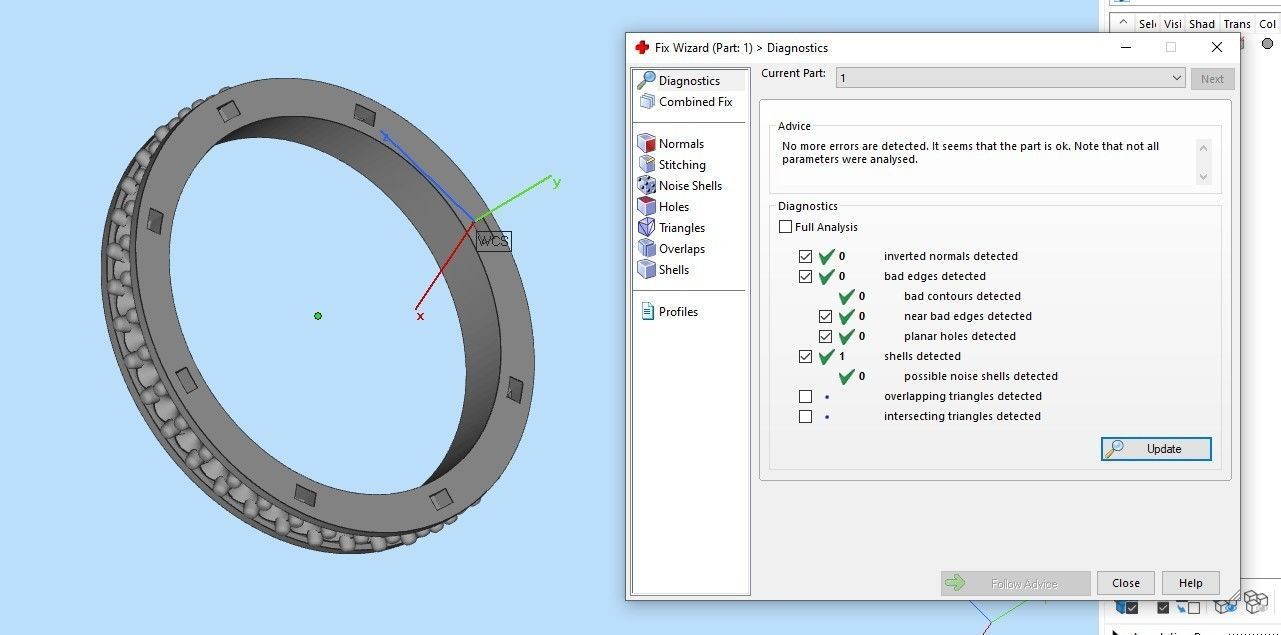Image resolution: width=1281 pixels, height=635 pixels.
Task: Open Help from the Fix Wizard
Action: pos(1190,583)
